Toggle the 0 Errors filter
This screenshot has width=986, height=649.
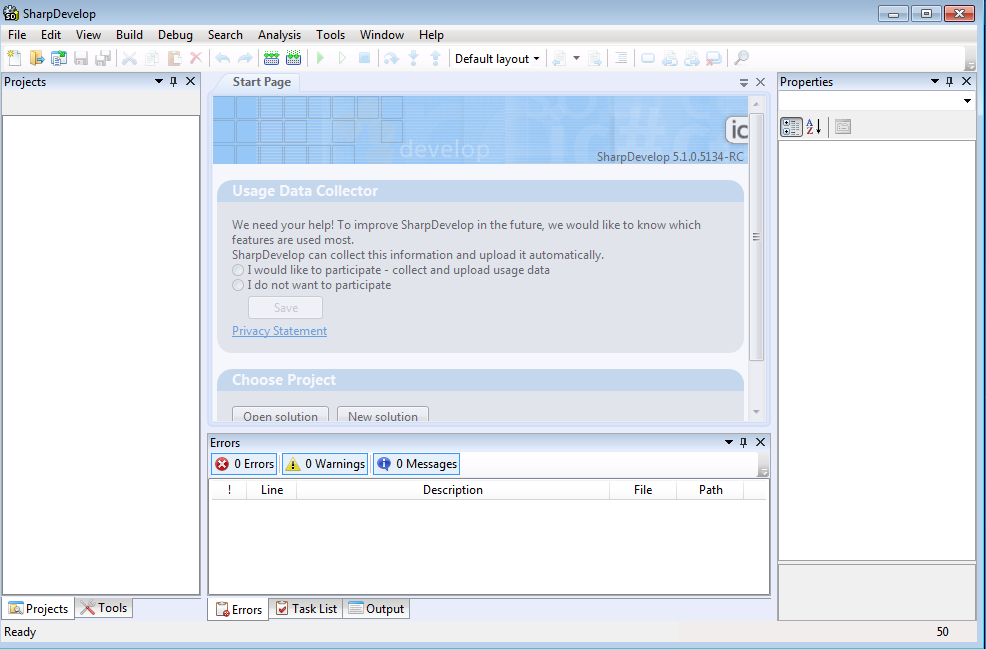245,464
